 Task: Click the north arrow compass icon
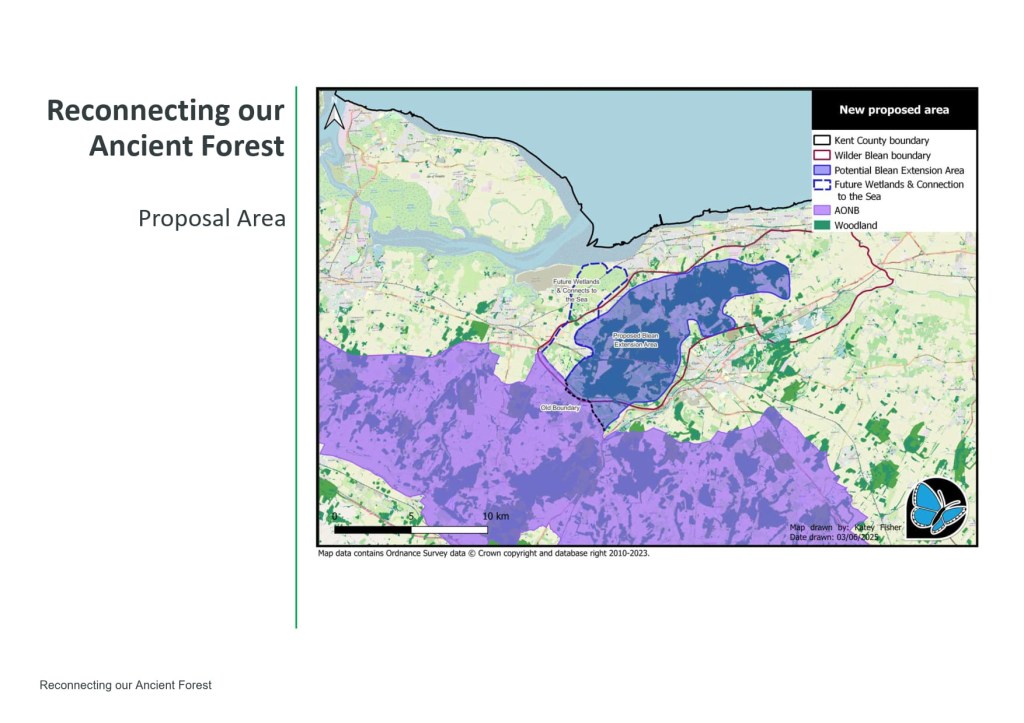(335, 116)
